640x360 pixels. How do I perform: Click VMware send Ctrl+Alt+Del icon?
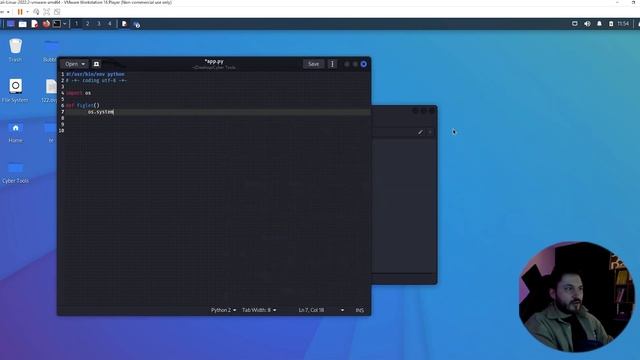[36, 12]
